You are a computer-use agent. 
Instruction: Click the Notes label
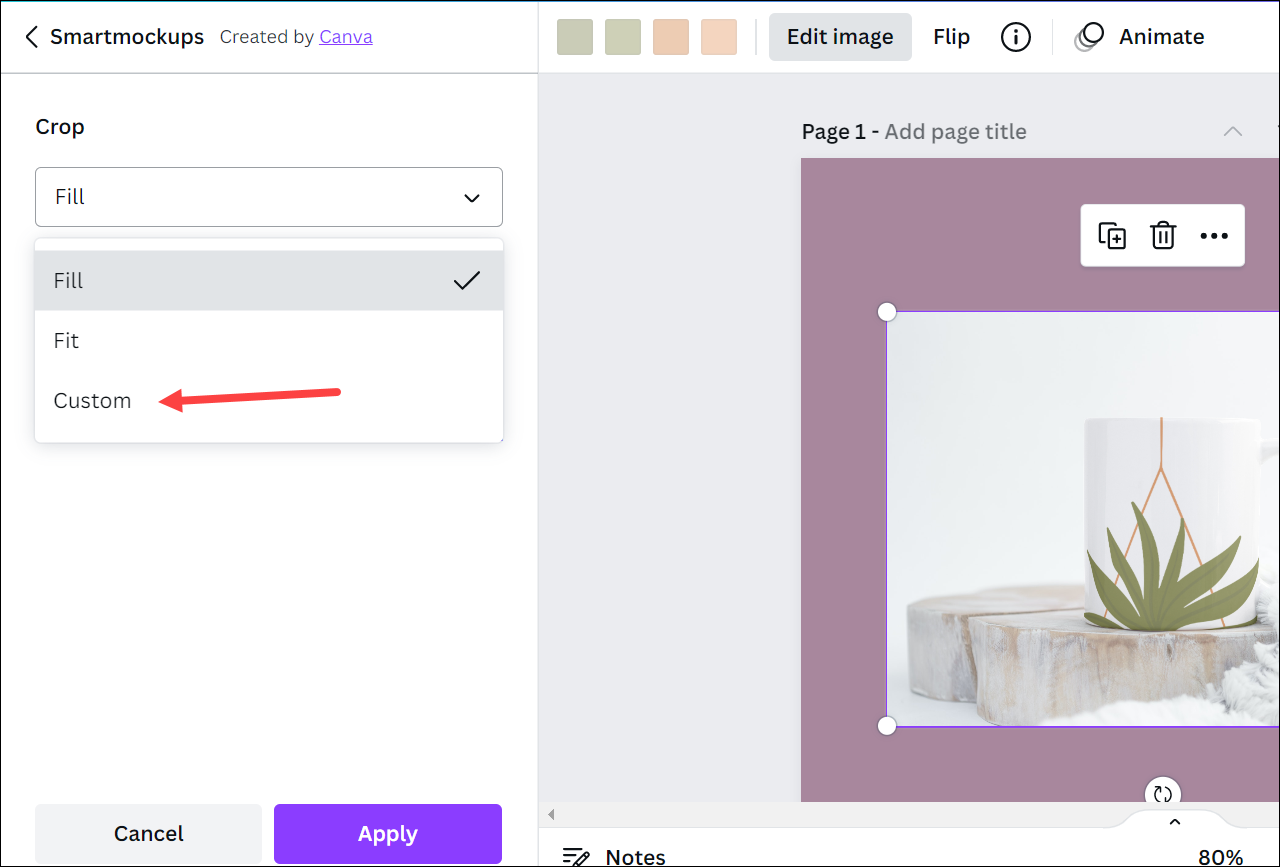coord(636,857)
